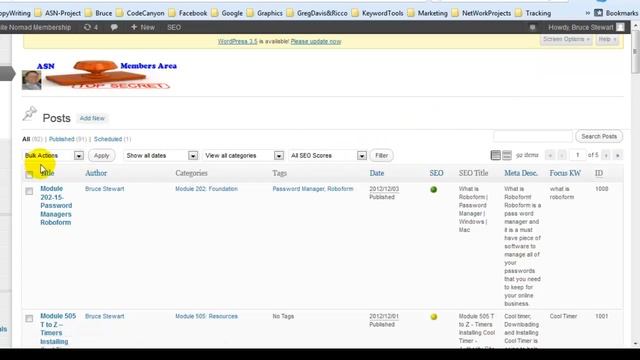Image resolution: width=640 pixels, height=360 pixels.
Task: Sort posts by Author column
Action: (96, 173)
